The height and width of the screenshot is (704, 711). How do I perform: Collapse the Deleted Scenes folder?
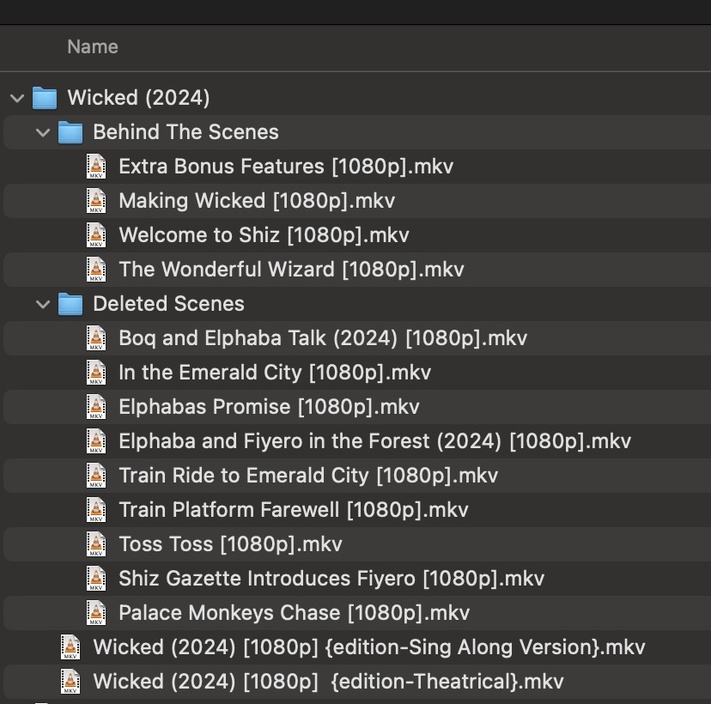point(43,304)
